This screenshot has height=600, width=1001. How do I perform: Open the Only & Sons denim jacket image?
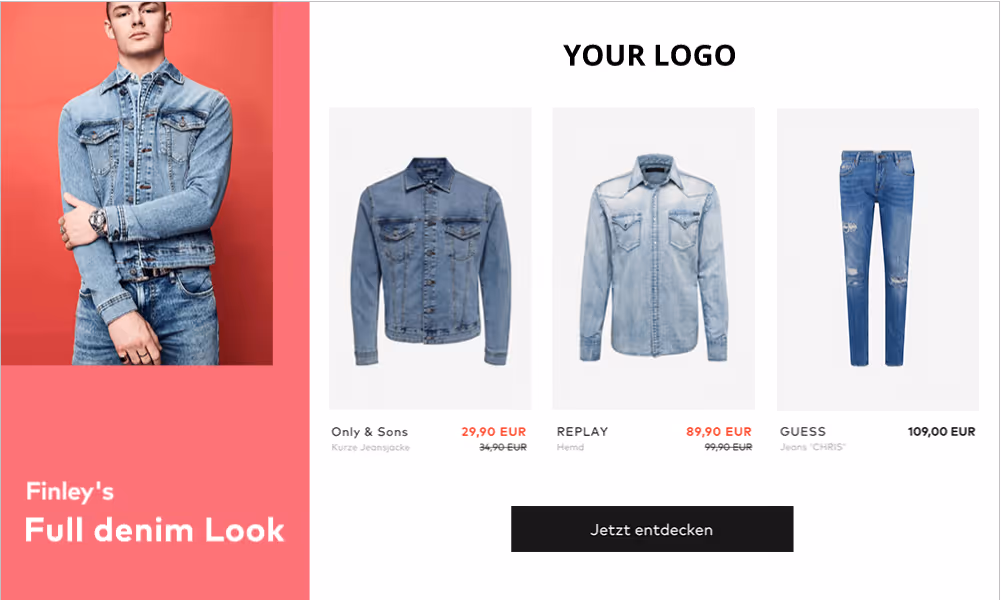coord(430,259)
